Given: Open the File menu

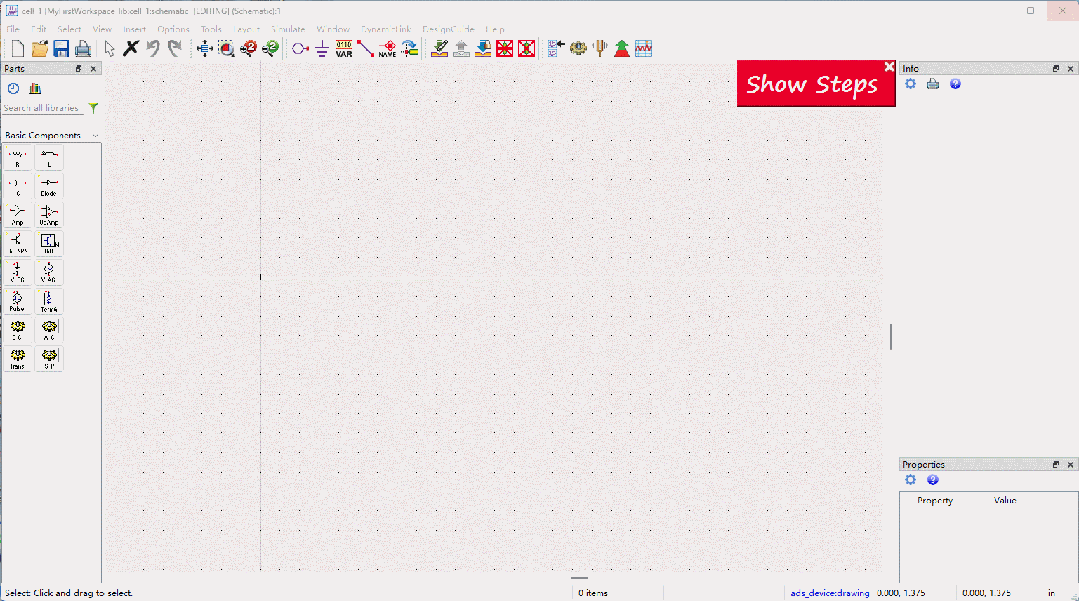Looking at the screenshot, I should click(x=13, y=29).
